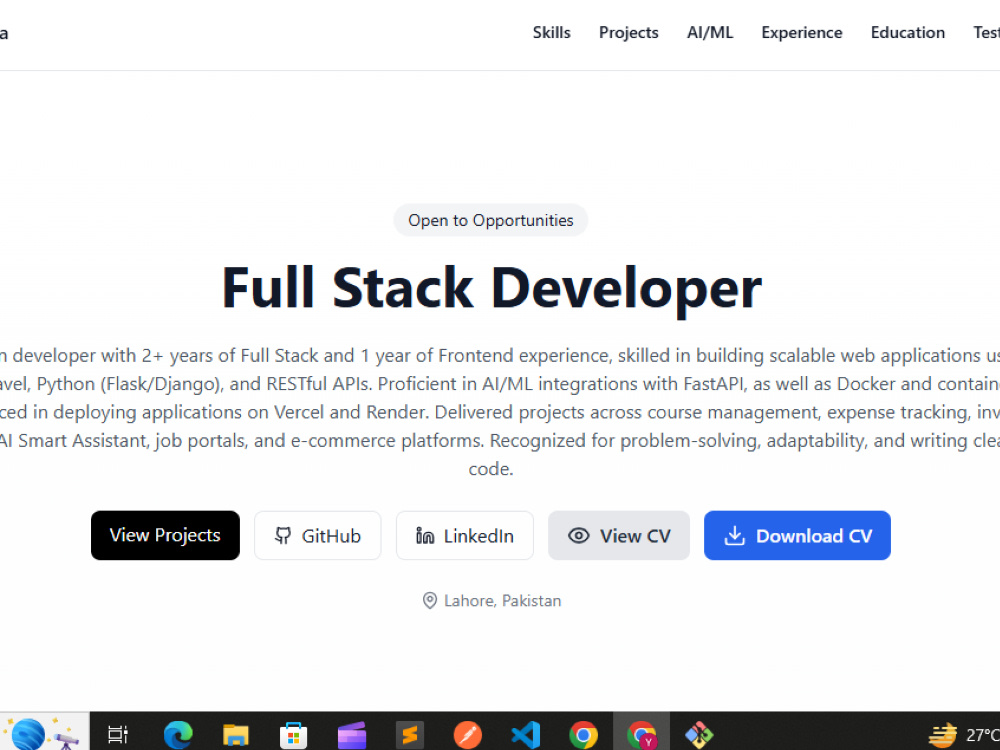Click the Lahore, Pakistan location text
The width and height of the screenshot is (1000, 750).
tap(503, 601)
